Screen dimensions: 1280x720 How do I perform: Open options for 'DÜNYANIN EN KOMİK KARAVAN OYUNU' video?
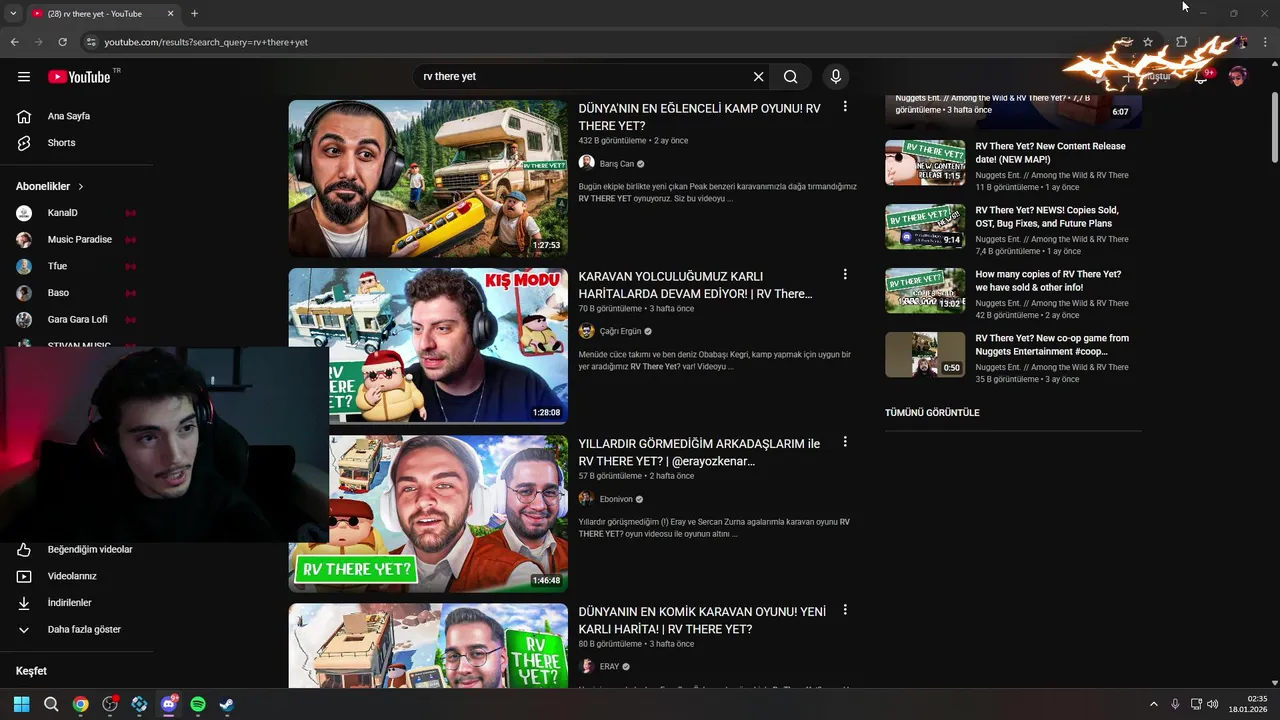[x=845, y=610]
